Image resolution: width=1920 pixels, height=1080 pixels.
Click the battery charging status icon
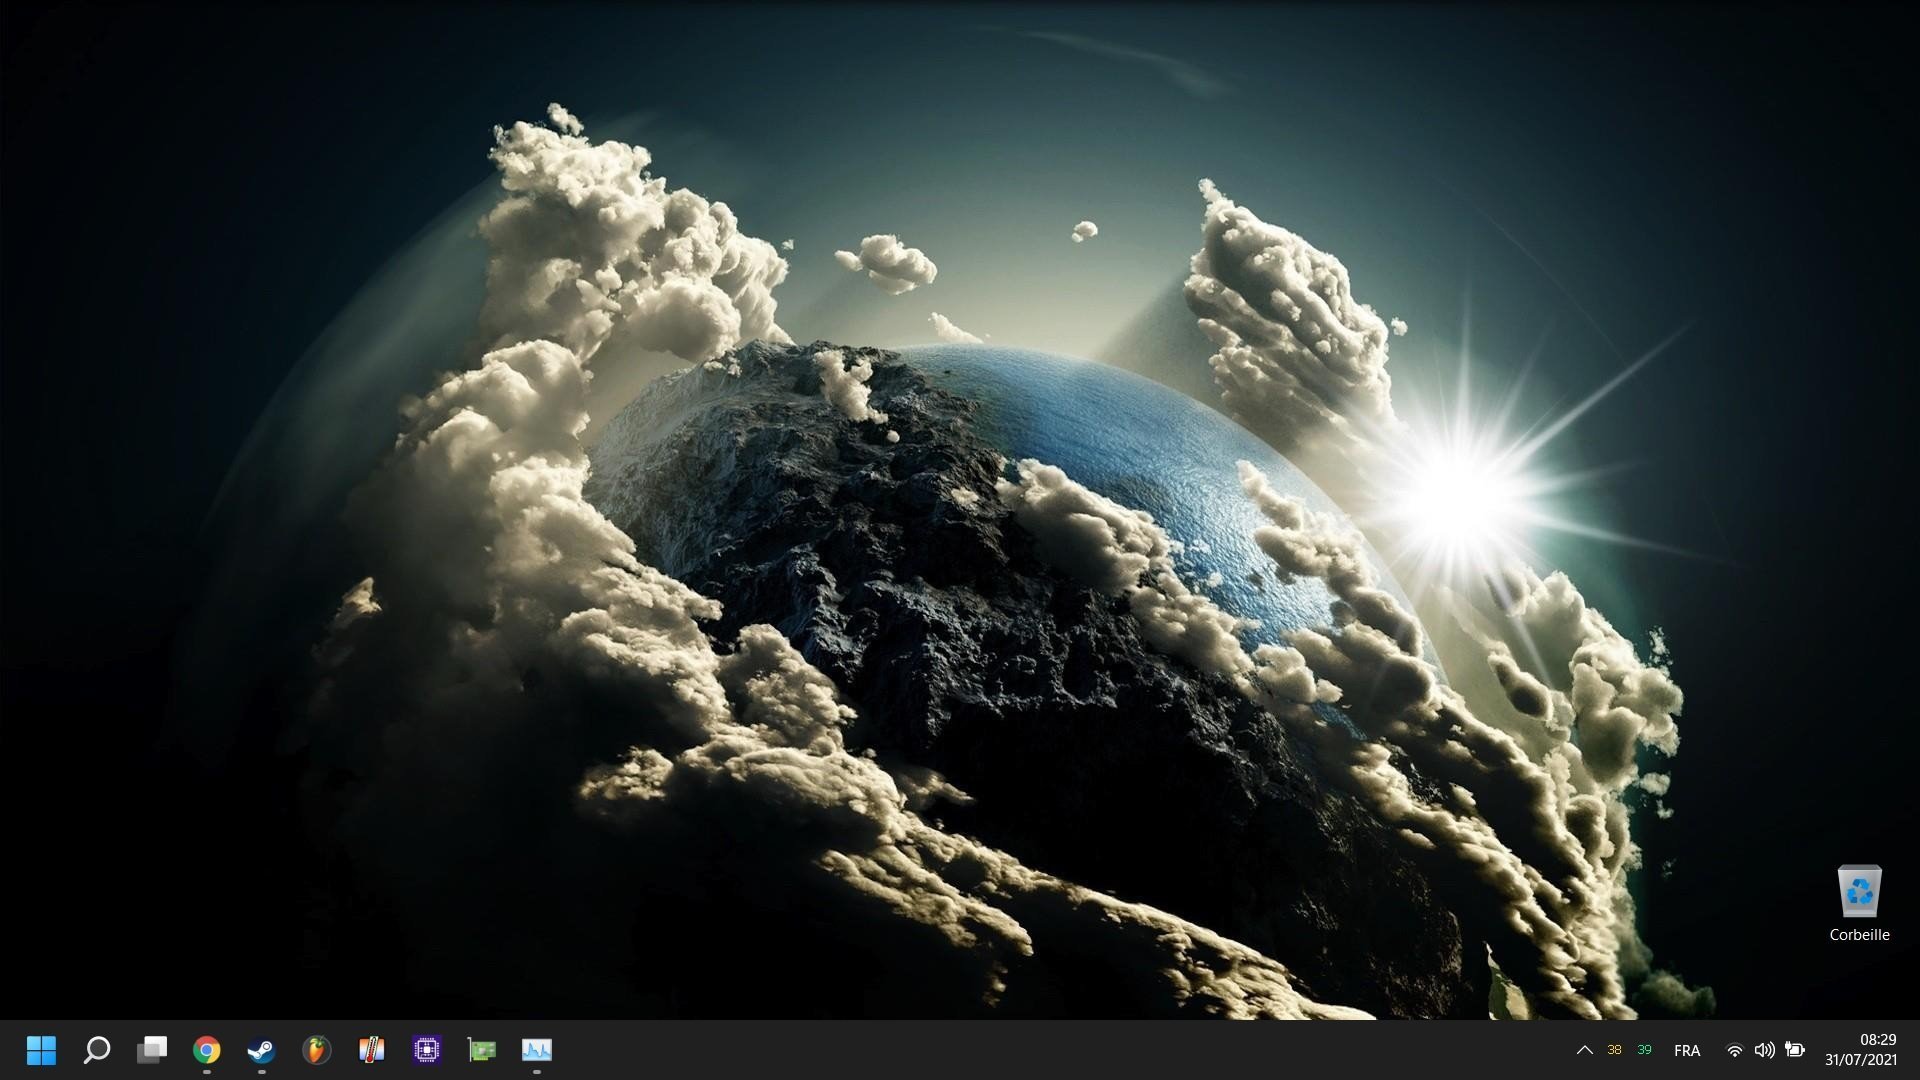(x=1795, y=1050)
